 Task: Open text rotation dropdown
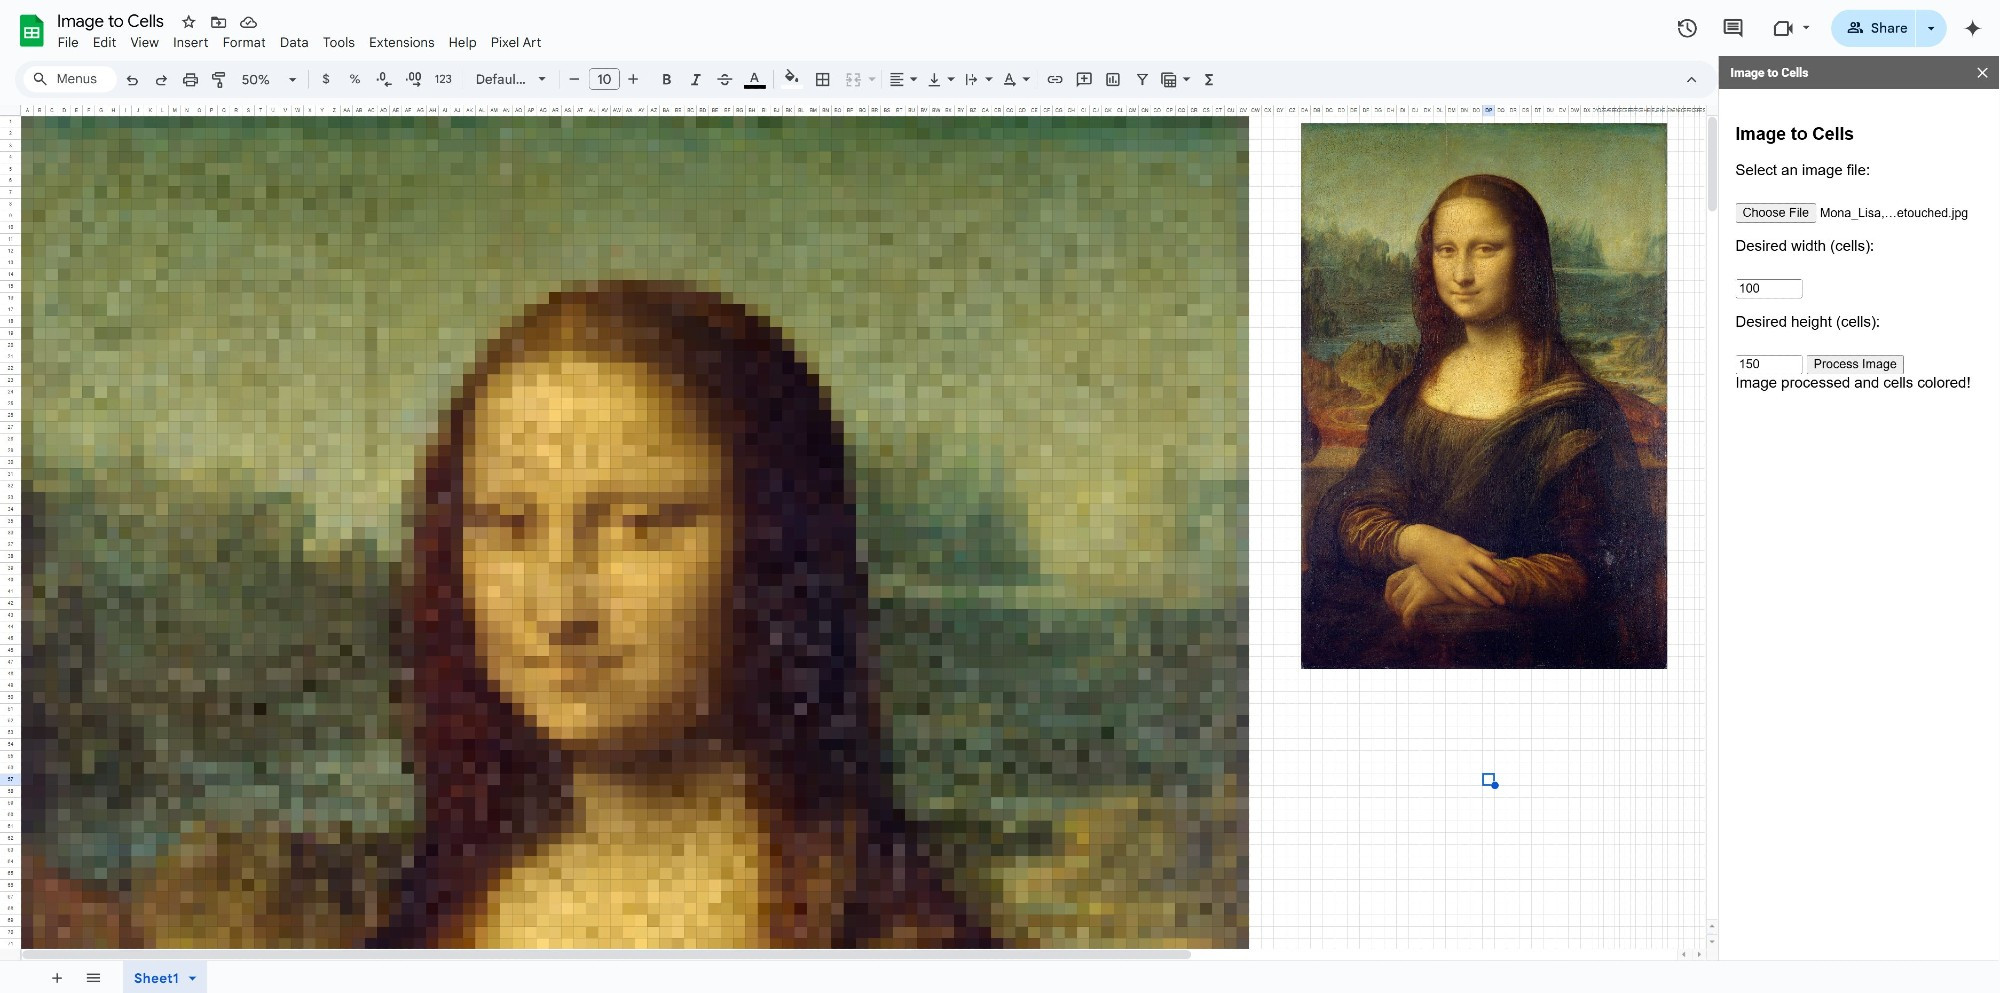pos(1016,79)
